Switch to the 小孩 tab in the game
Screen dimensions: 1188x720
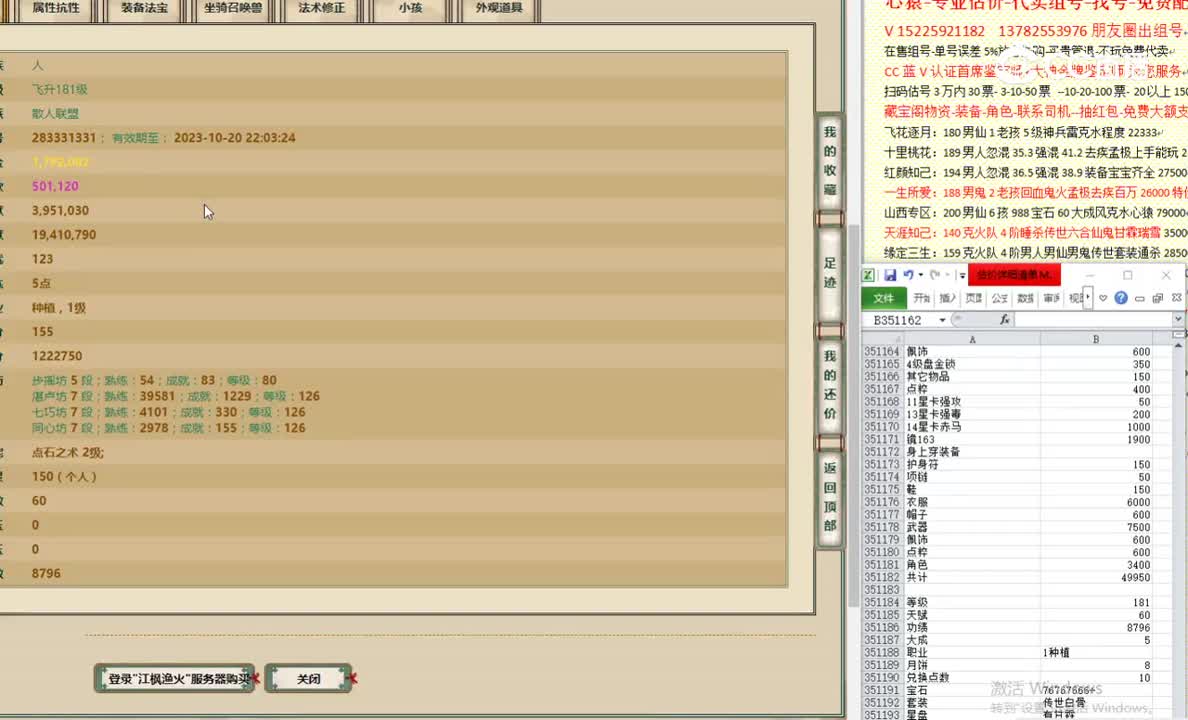pyautogui.click(x=410, y=8)
